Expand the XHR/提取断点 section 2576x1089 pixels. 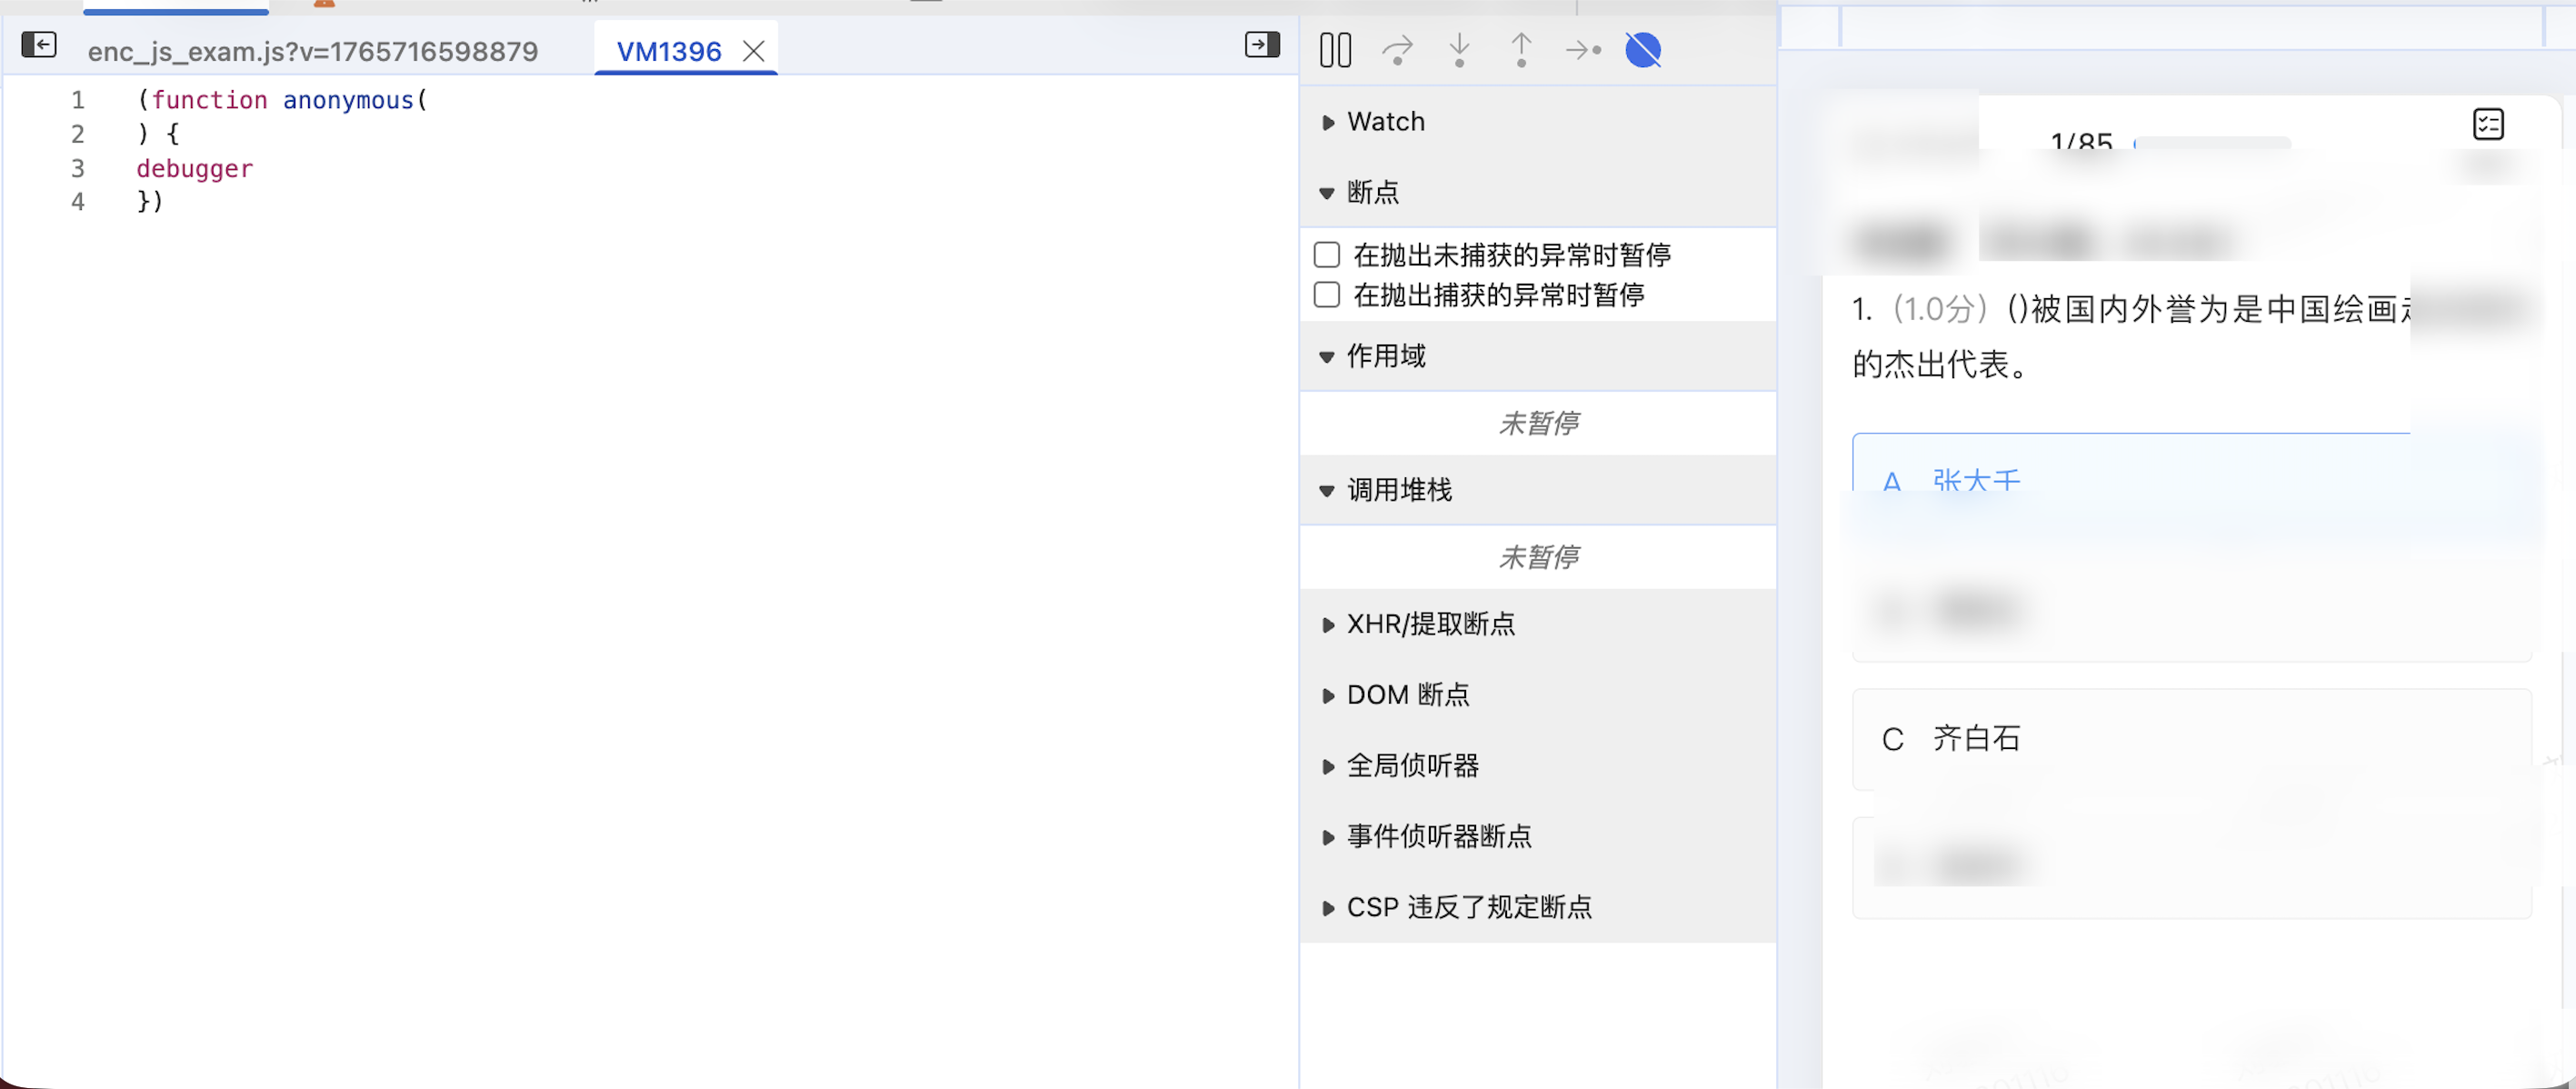coord(1538,624)
